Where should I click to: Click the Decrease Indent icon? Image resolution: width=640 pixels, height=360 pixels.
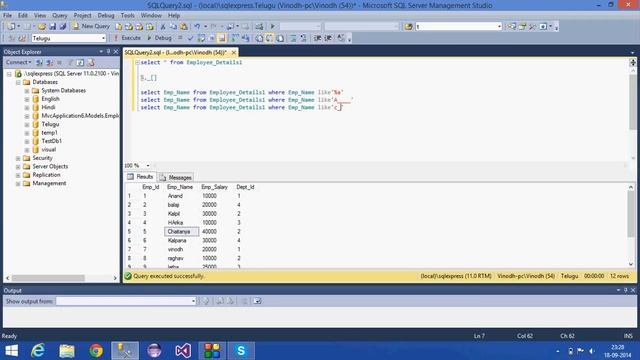point(317,38)
